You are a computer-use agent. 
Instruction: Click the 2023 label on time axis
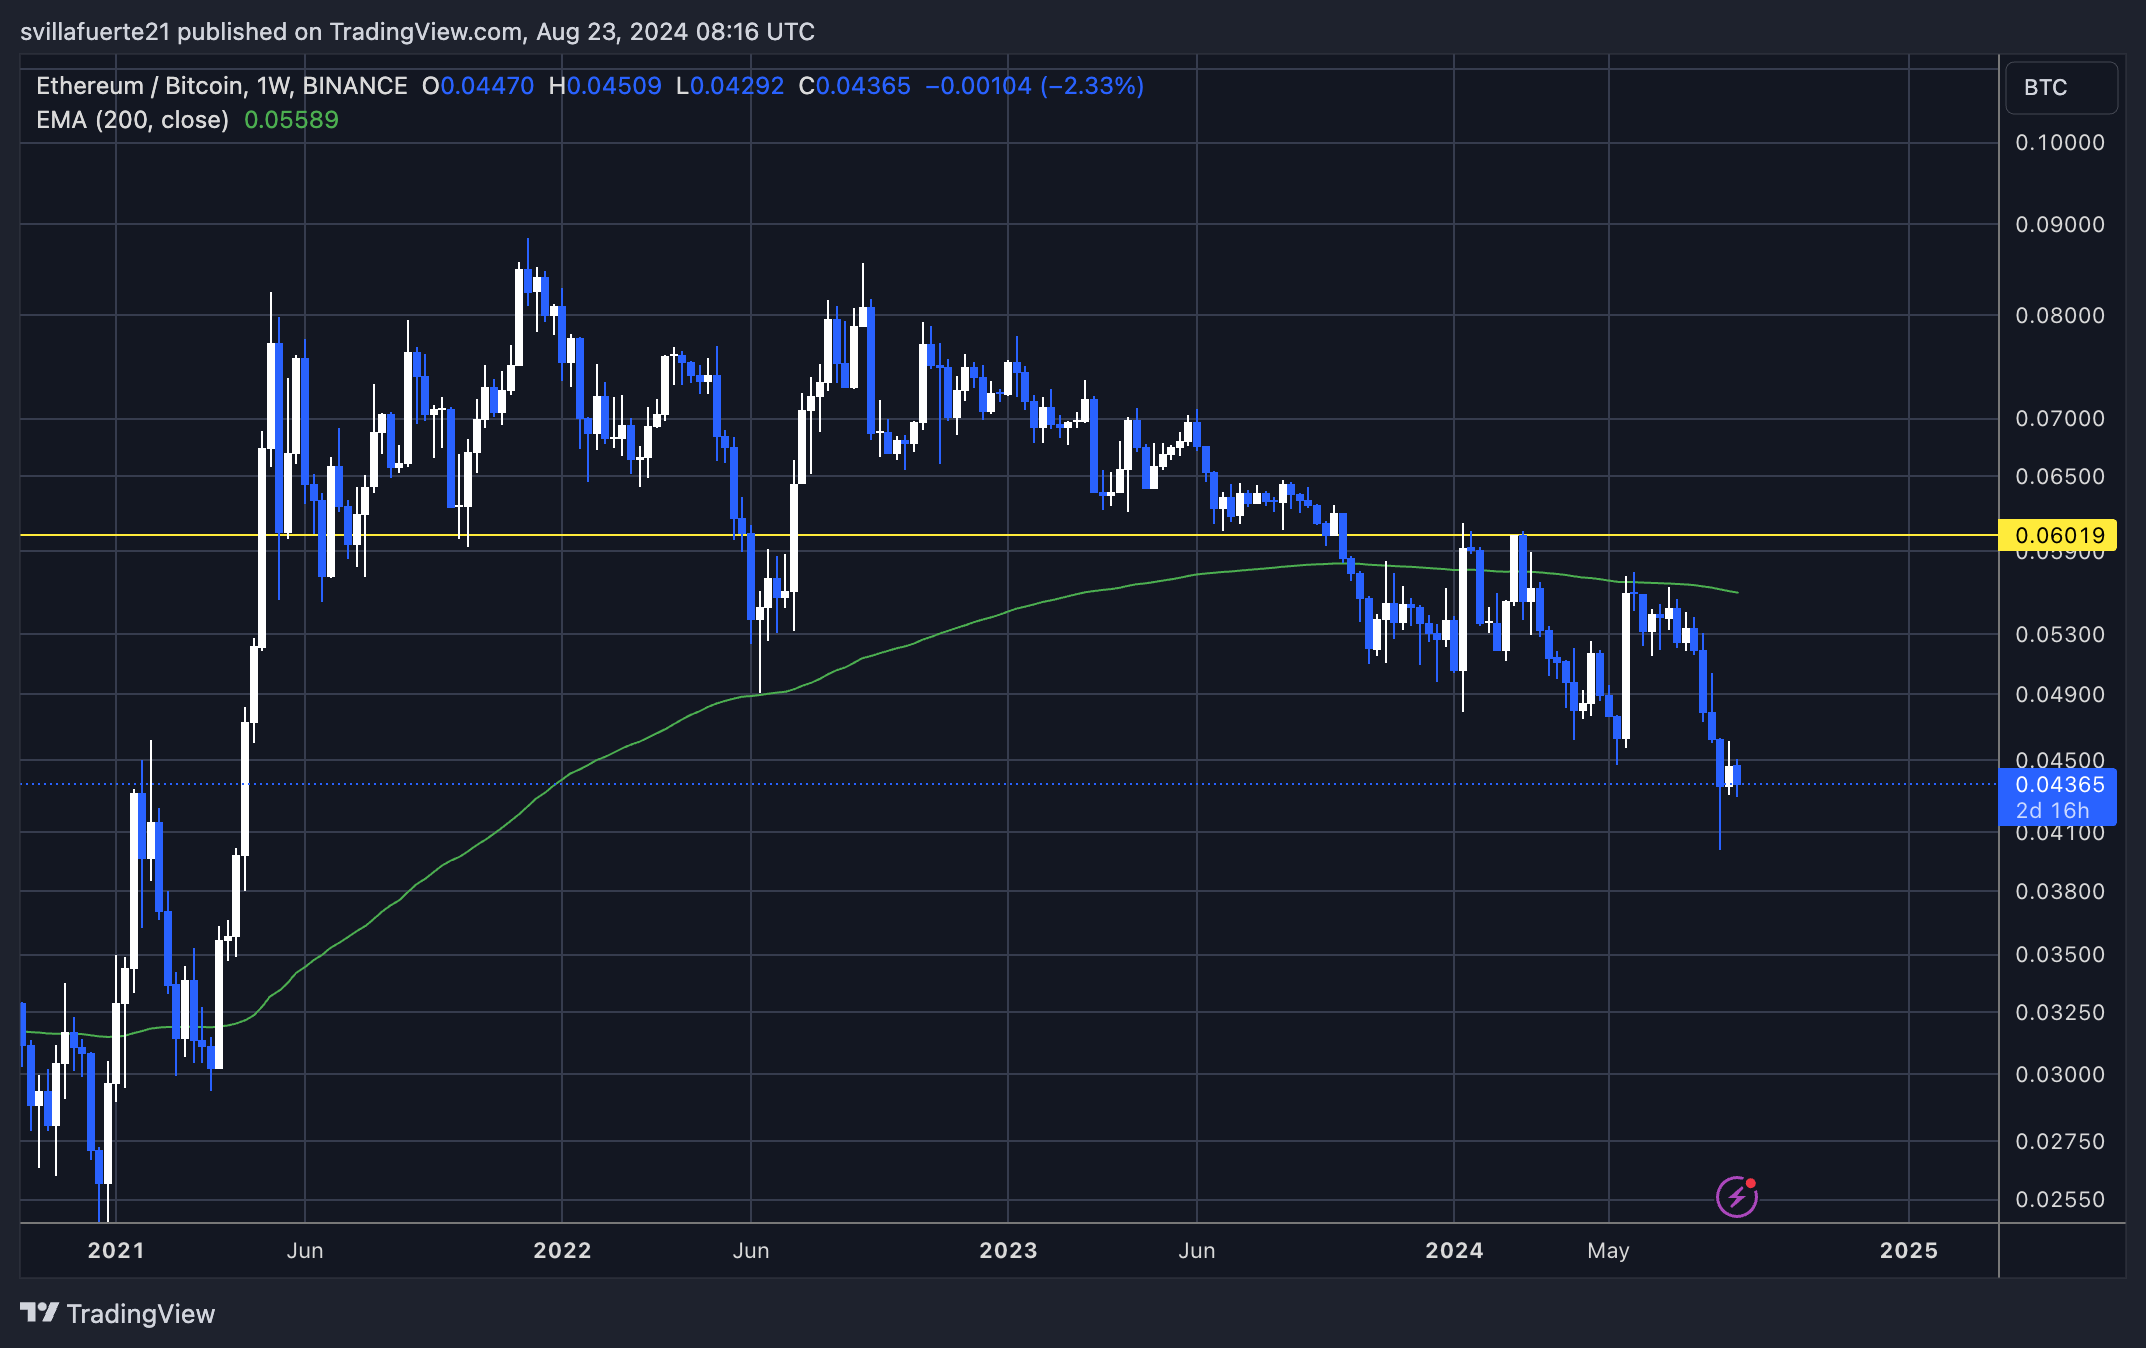[1008, 1250]
